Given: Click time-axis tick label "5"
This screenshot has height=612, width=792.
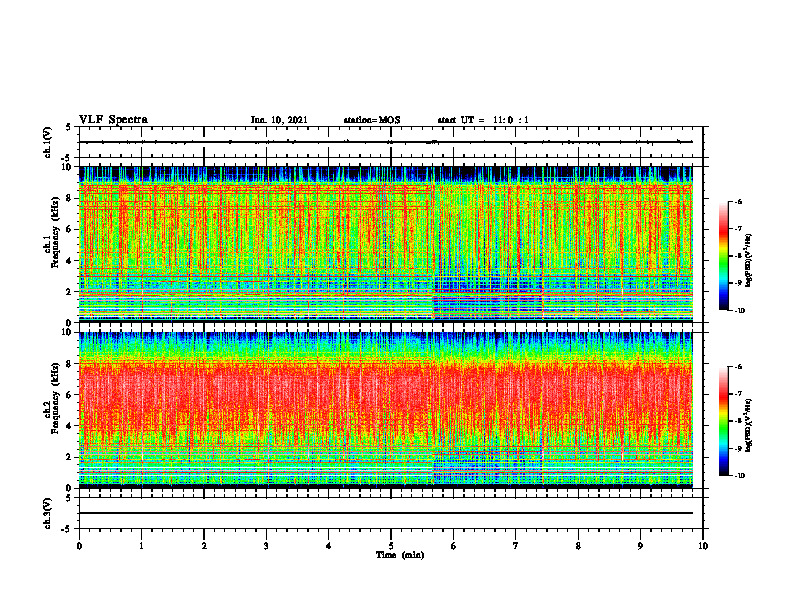Looking at the screenshot, I should (391, 546).
